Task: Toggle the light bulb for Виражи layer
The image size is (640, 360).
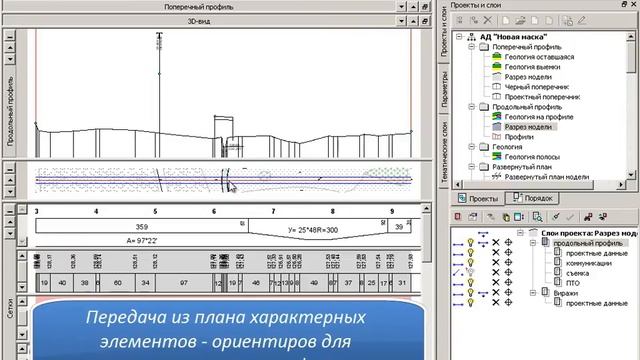Action: (x=471, y=292)
